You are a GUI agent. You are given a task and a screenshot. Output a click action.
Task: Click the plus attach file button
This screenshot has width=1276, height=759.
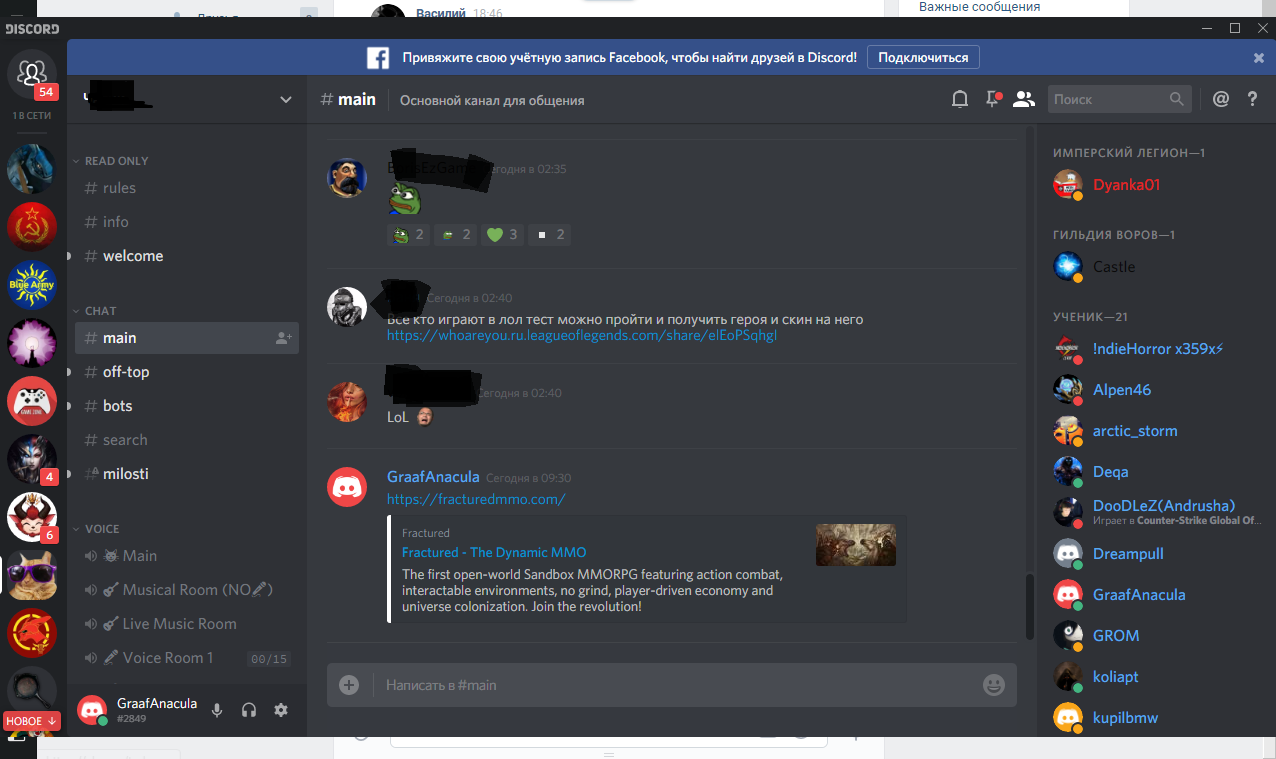348,685
